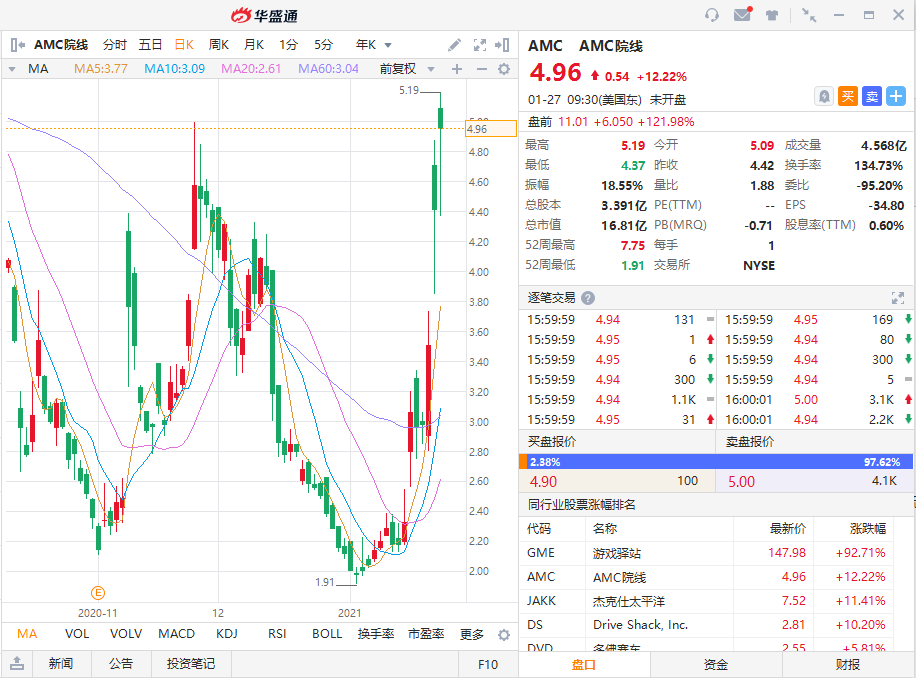Open the 新闻 news tab
The height and width of the screenshot is (678, 916).
(61, 664)
